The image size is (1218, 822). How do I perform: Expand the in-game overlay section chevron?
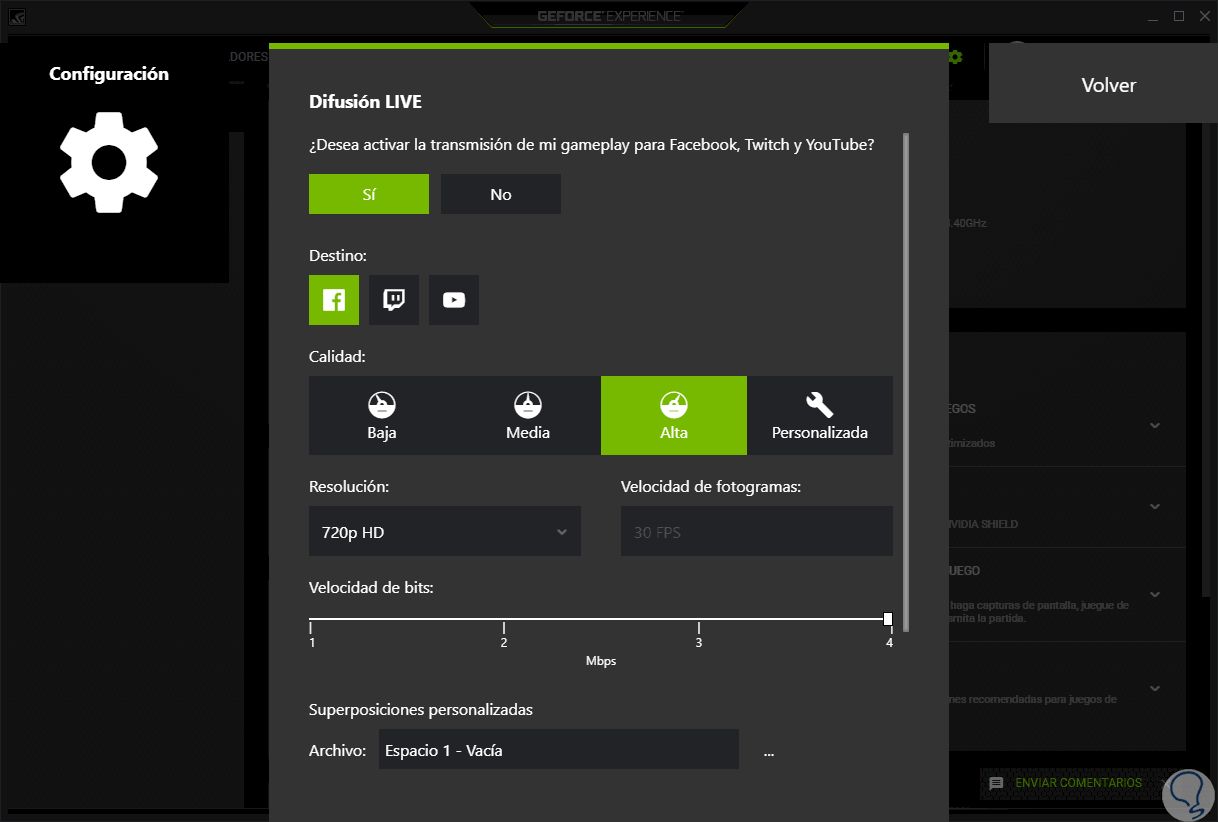pos(1155,594)
